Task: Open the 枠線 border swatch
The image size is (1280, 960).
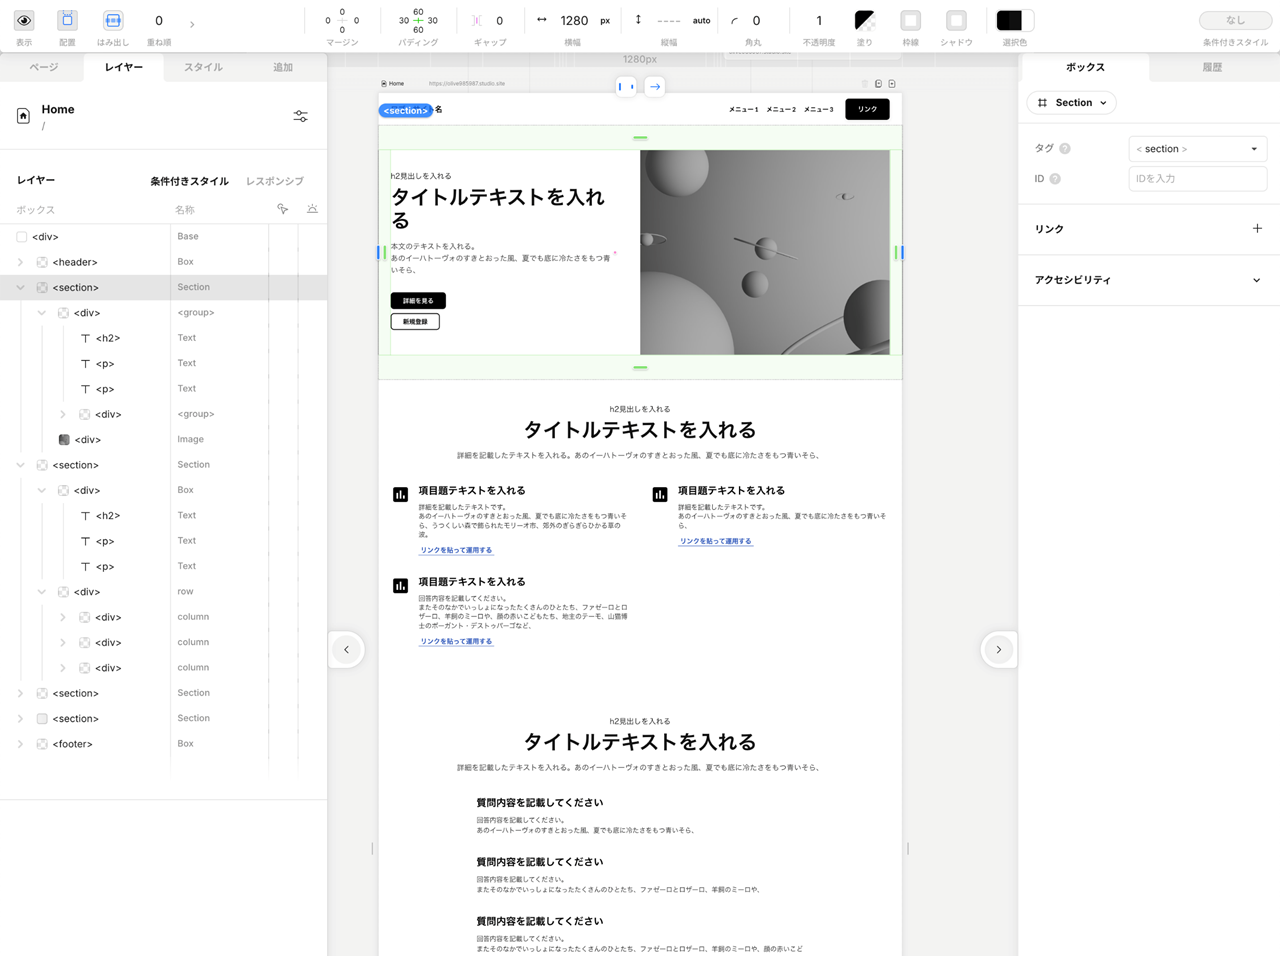Action: pyautogui.click(x=911, y=20)
